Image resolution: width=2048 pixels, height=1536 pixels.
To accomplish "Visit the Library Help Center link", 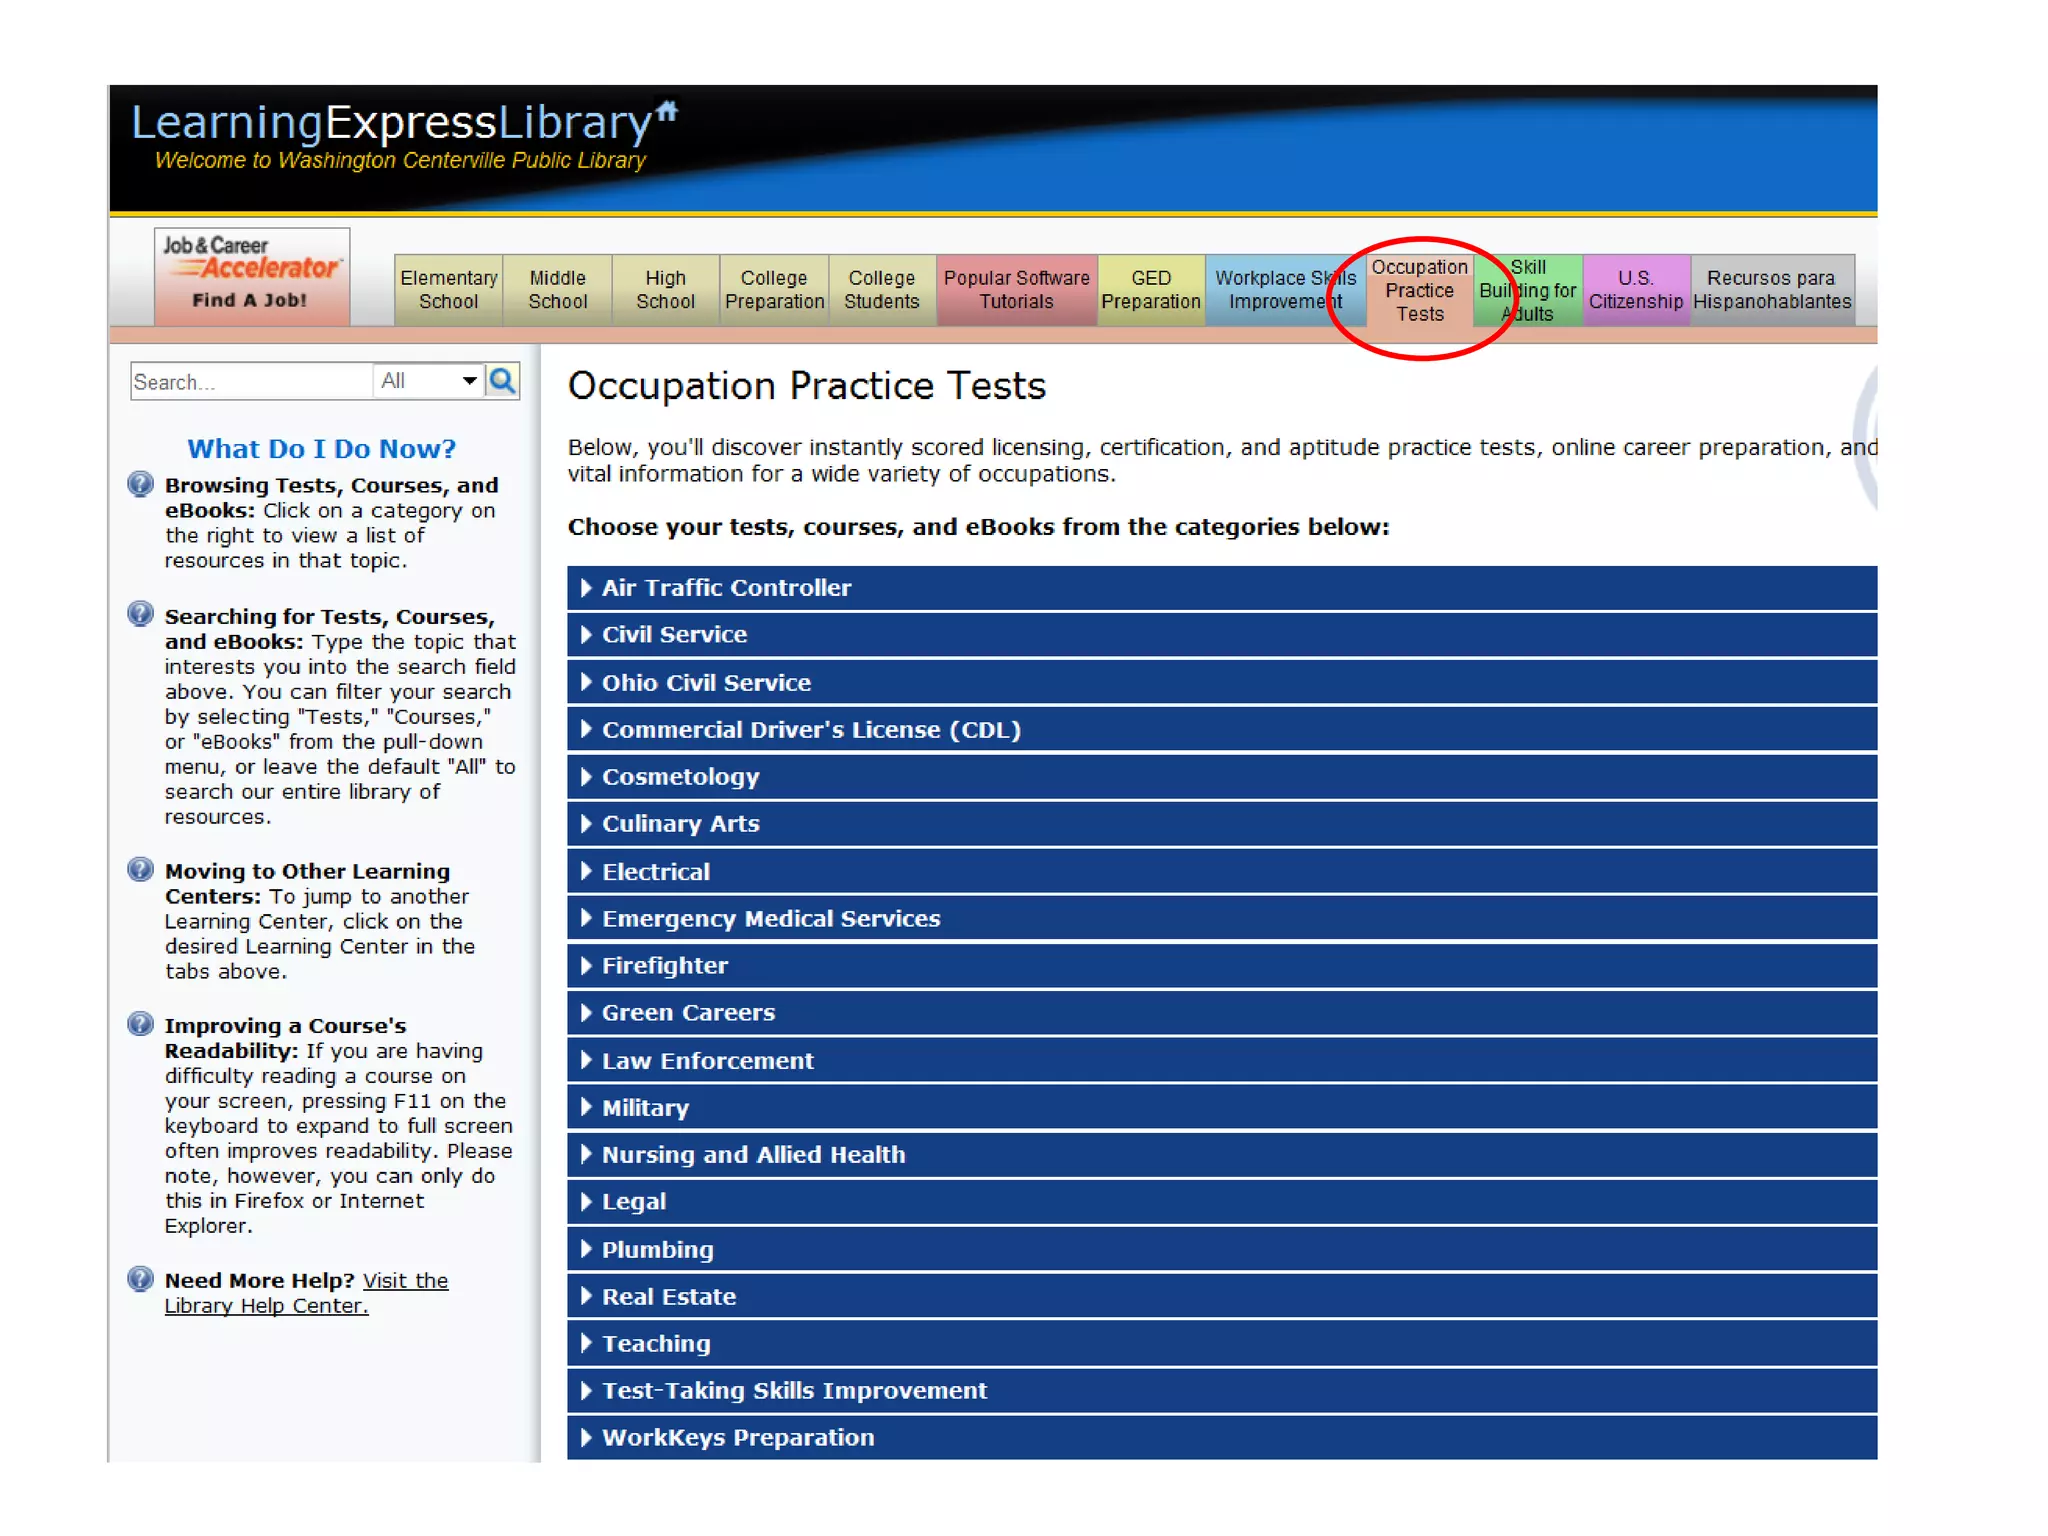I will [266, 1306].
